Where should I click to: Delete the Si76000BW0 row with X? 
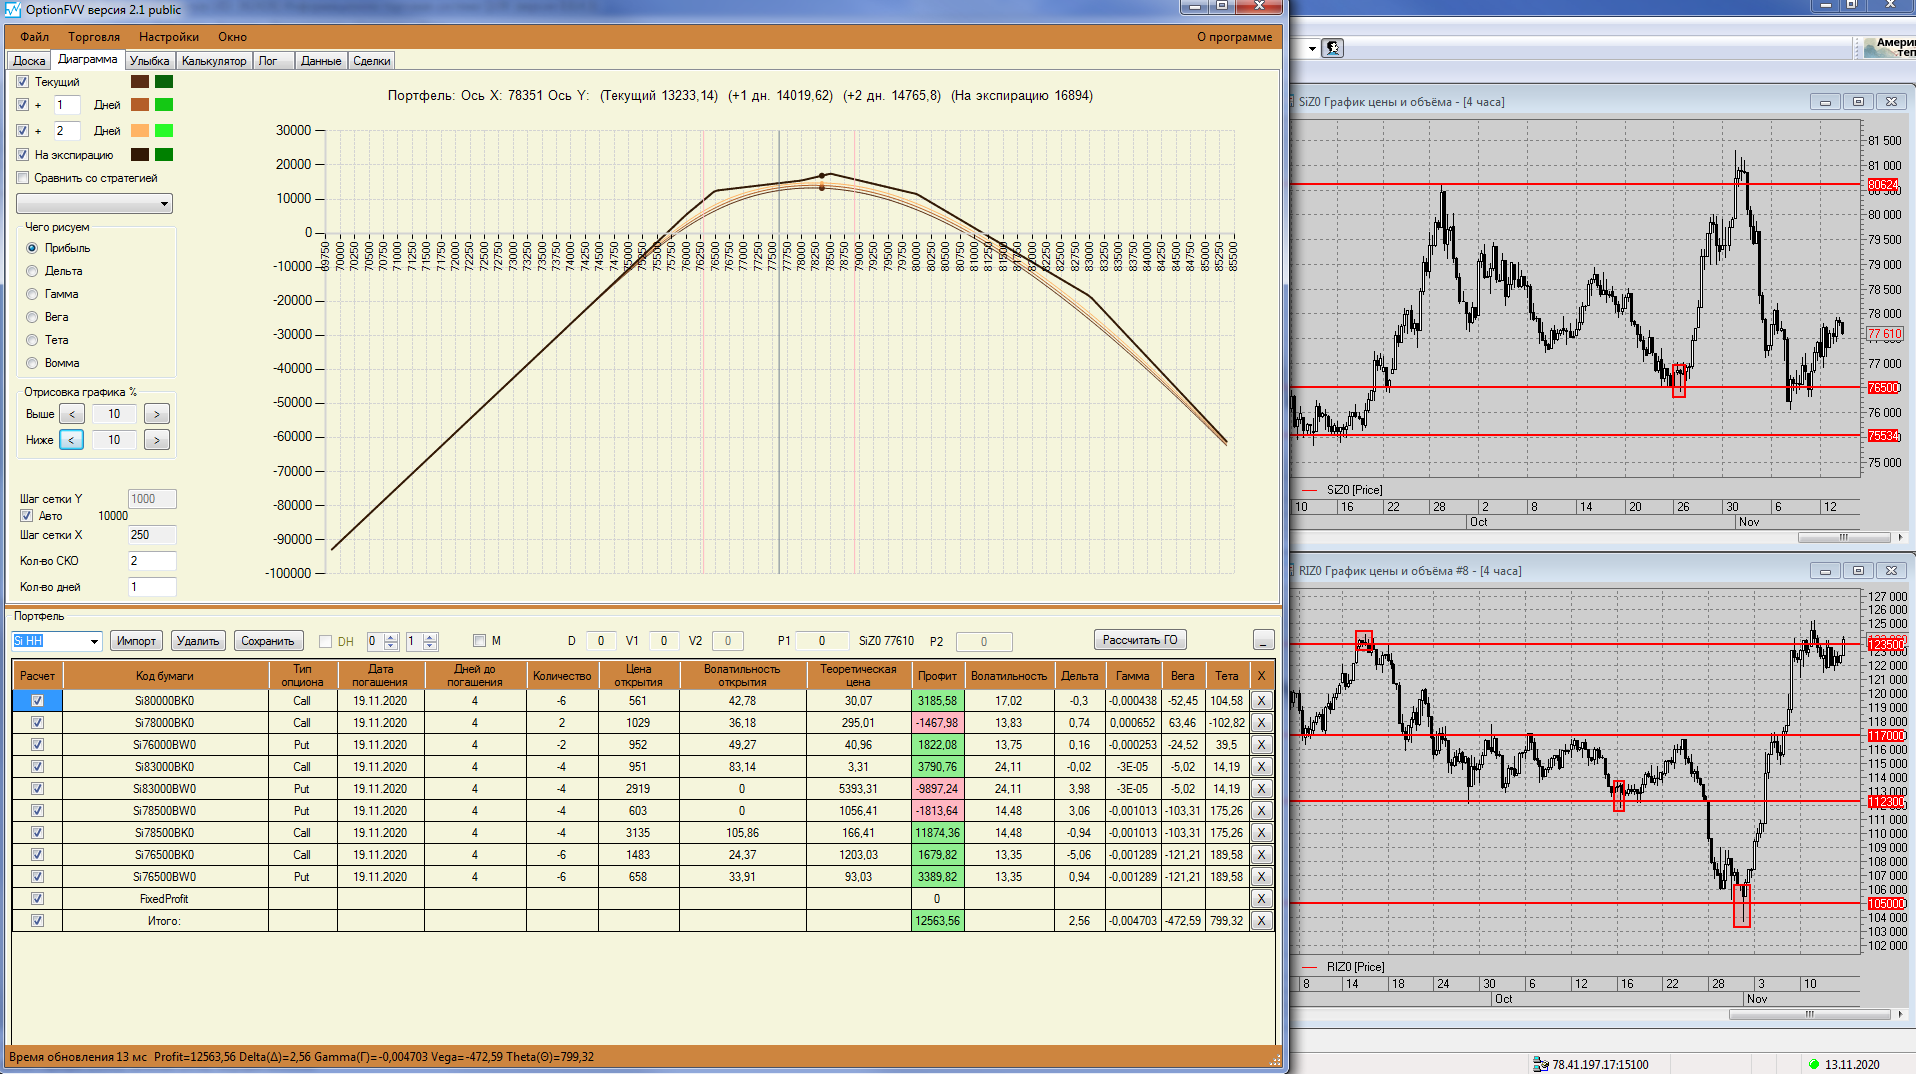[1262, 745]
